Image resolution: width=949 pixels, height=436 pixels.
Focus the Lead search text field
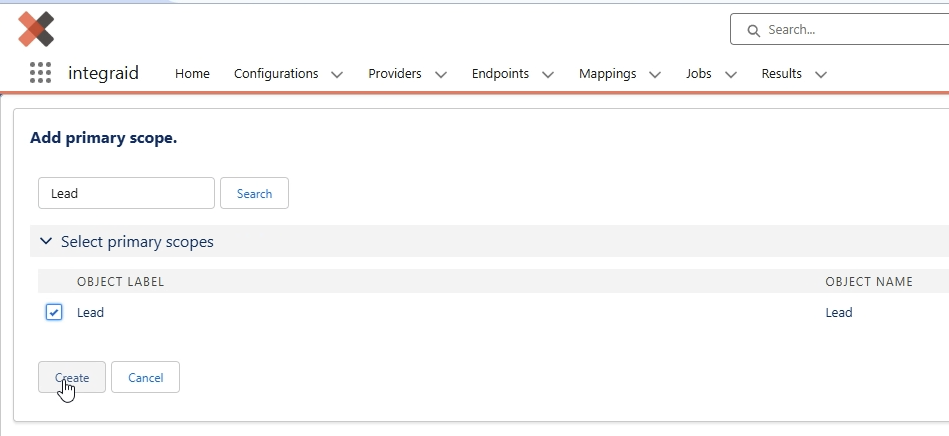tap(126, 193)
